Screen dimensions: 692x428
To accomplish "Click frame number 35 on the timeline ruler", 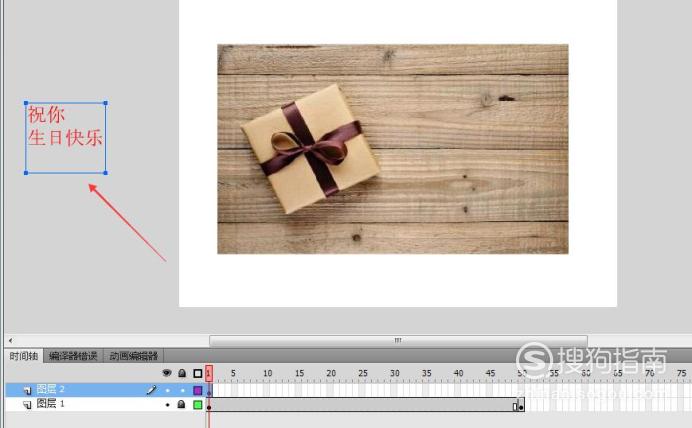I will click(x=426, y=373).
